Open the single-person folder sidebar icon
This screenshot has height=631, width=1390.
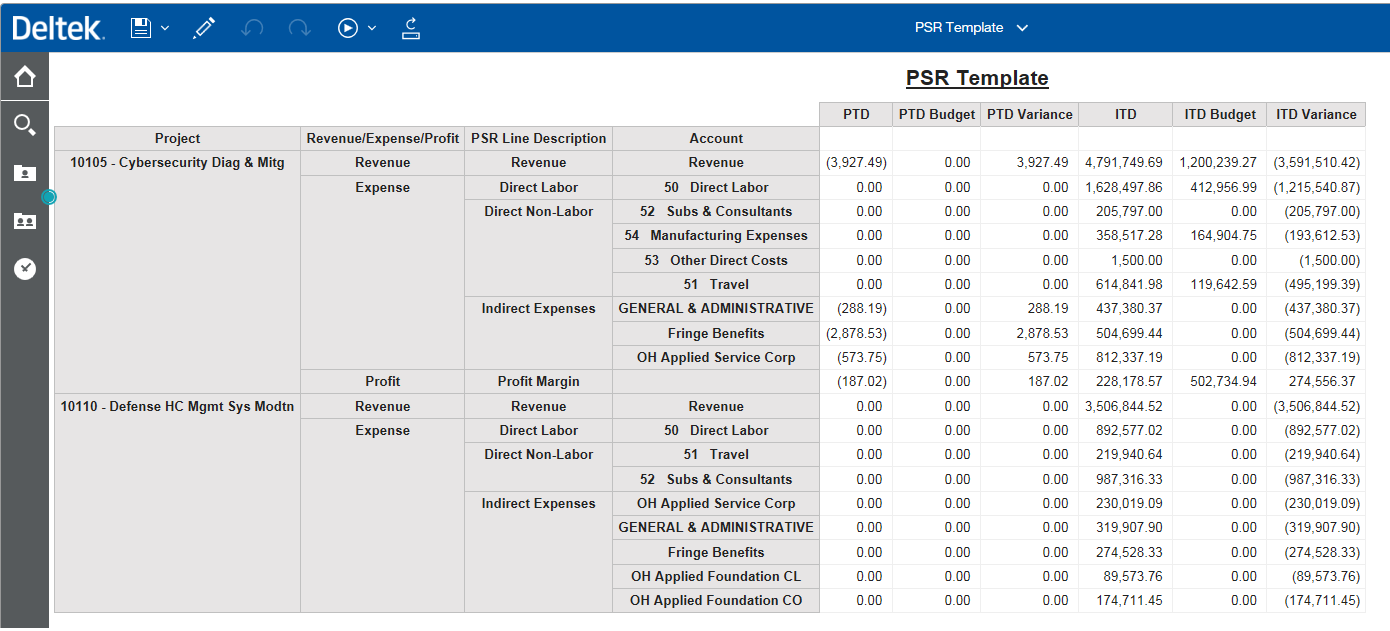(x=25, y=173)
